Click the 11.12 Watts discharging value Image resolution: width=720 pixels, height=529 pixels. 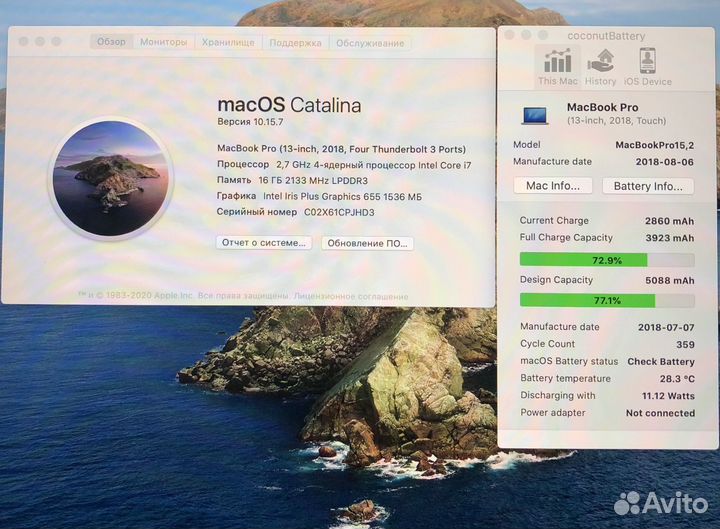(x=668, y=396)
